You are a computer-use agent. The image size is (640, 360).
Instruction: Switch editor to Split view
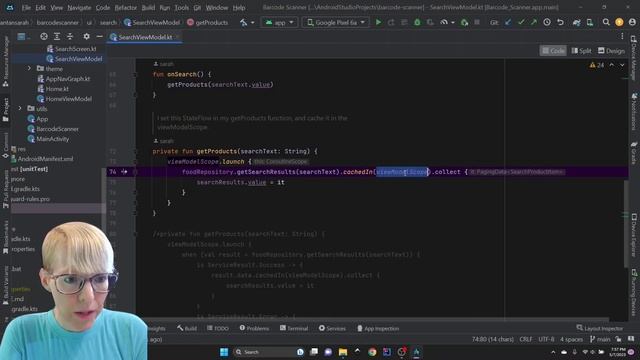click(x=581, y=51)
